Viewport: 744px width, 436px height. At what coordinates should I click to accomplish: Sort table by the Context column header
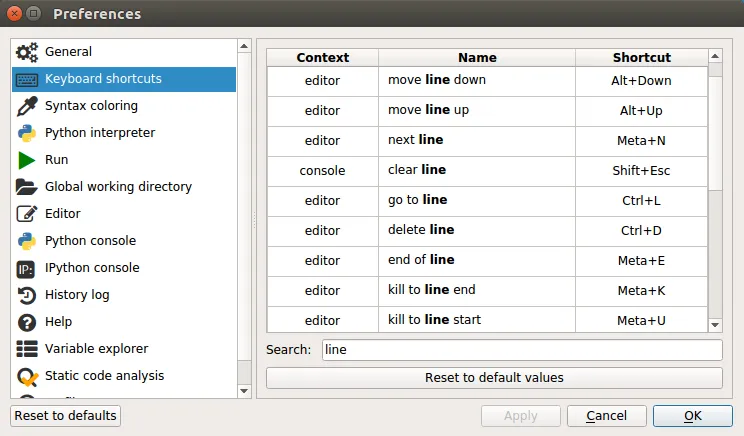(x=323, y=57)
